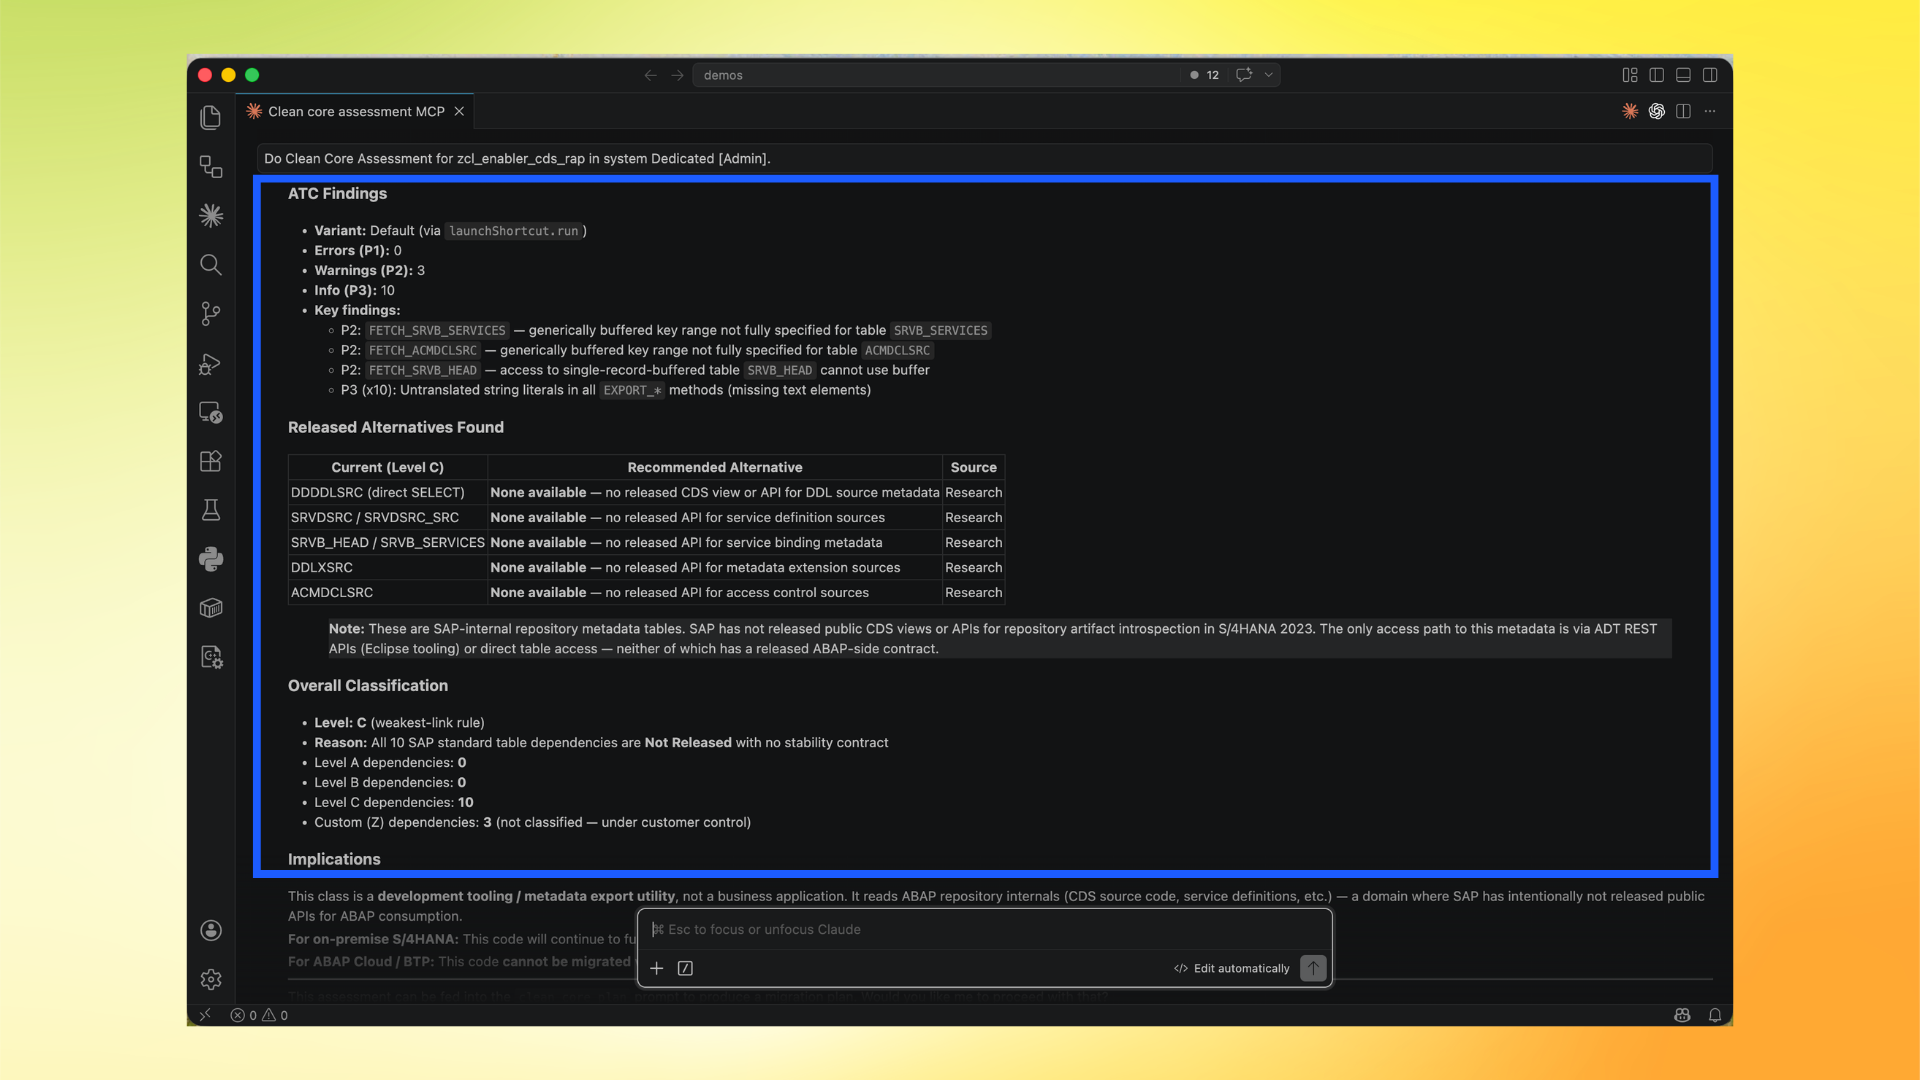The width and height of the screenshot is (1920, 1080).
Task: Open Source Control view in activity bar
Action: [210, 314]
